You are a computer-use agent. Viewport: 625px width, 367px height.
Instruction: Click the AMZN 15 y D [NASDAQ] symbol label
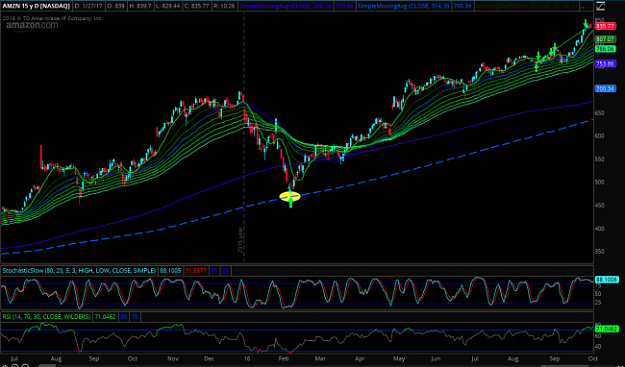[x=35, y=6]
